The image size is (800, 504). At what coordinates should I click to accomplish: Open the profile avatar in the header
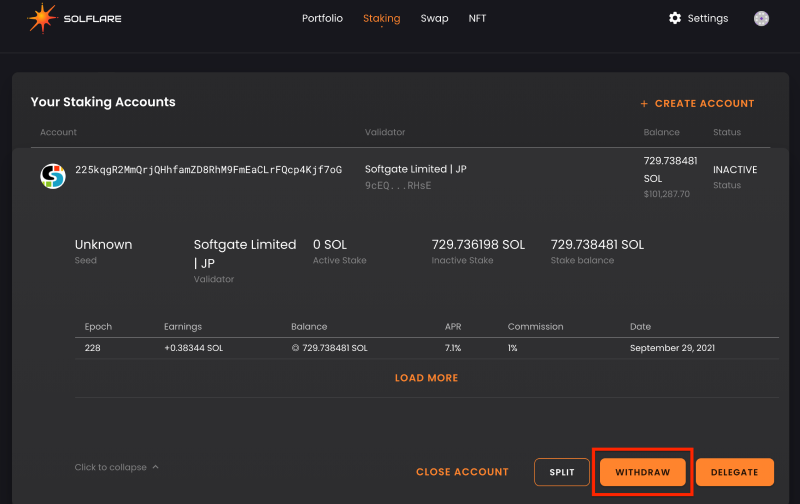point(761,18)
